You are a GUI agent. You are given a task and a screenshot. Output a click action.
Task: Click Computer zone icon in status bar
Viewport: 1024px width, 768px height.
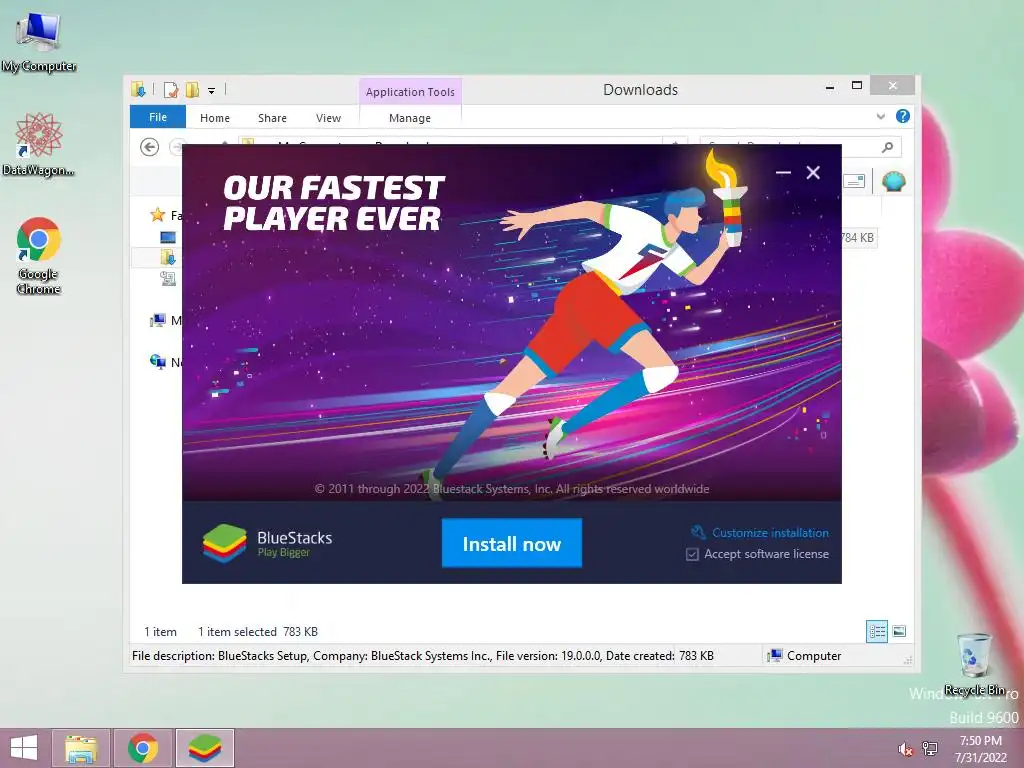[775, 656]
